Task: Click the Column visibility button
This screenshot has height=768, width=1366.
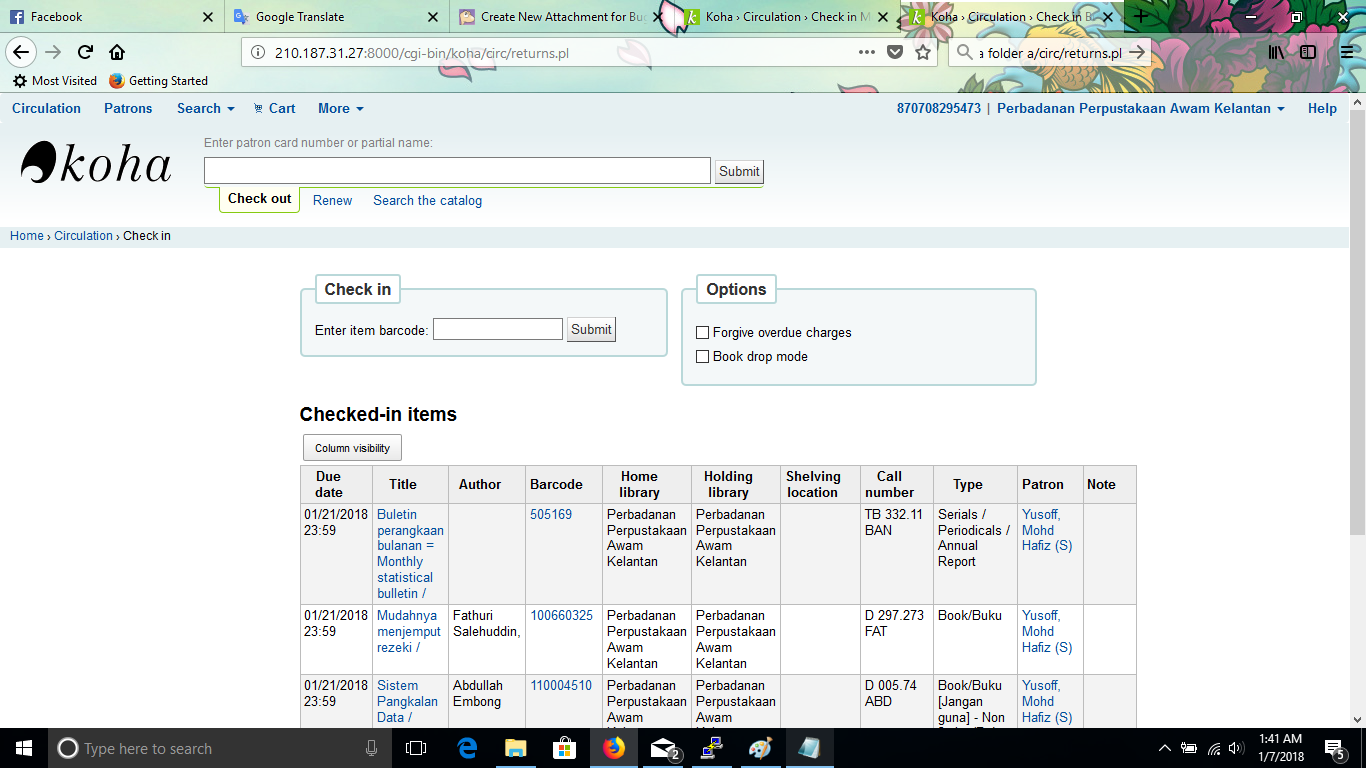Action: click(x=352, y=448)
